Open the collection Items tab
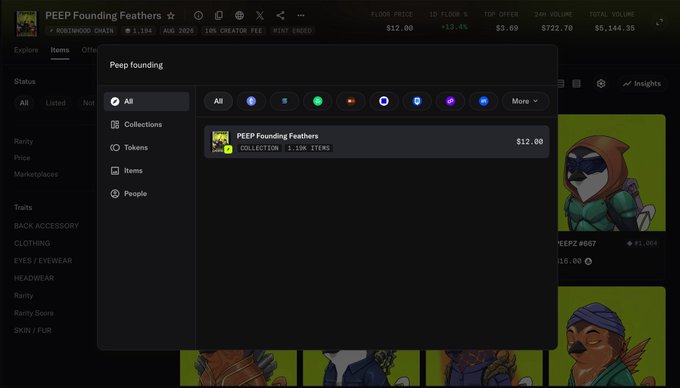Screen dimensions: 680x388 60,50
